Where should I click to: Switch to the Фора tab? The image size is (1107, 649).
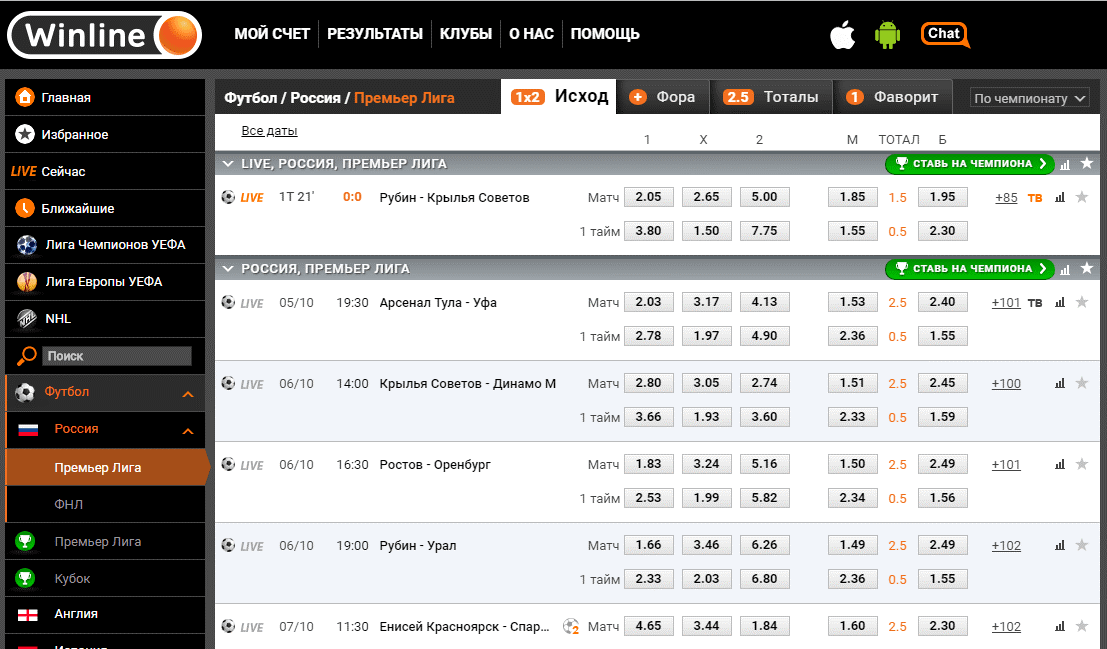point(662,97)
